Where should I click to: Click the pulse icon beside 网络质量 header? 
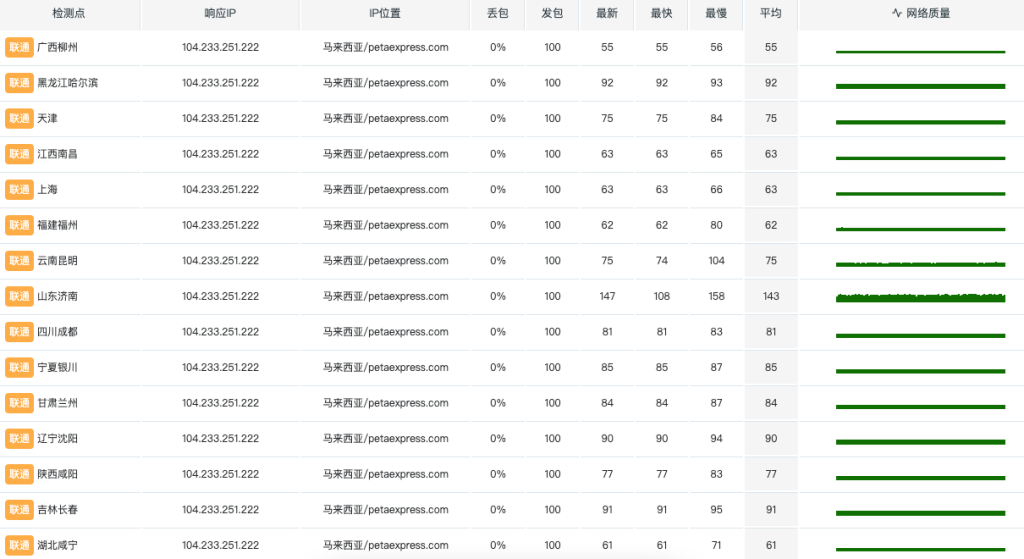coord(897,14)
